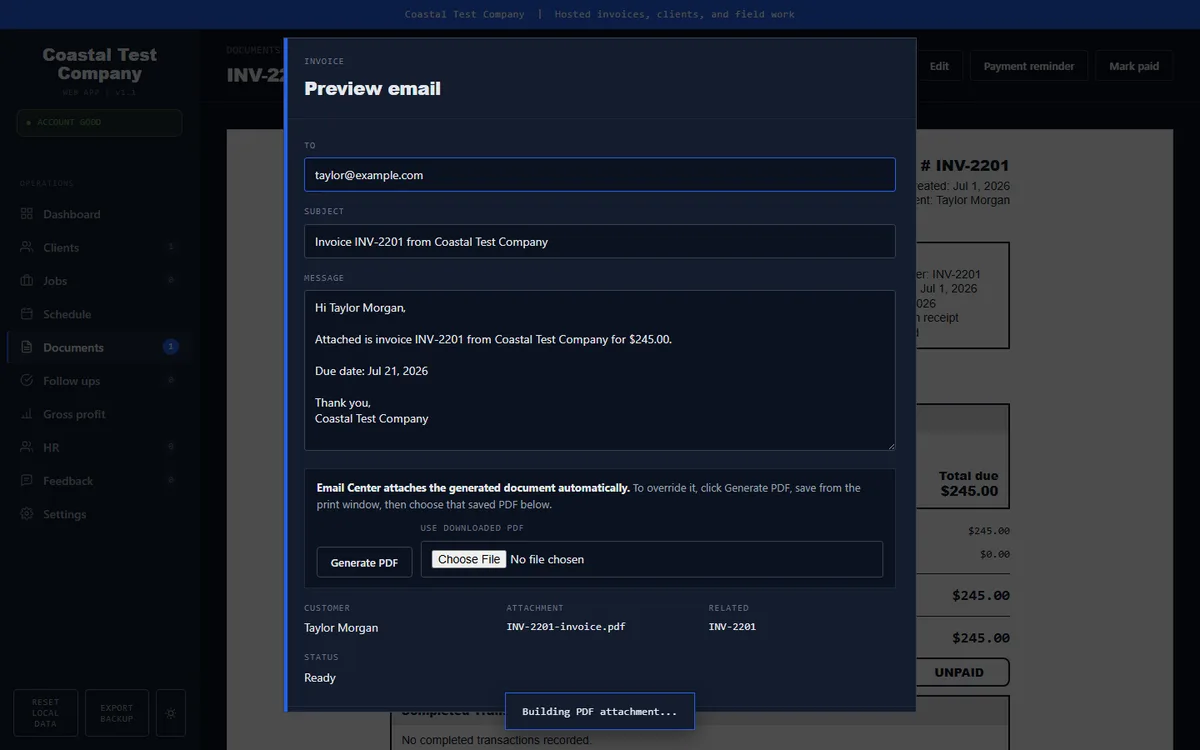The height and width of the screenshot is (750, 1200).
Task: Toggle the theme sun icon button
Action: point(170,713)
